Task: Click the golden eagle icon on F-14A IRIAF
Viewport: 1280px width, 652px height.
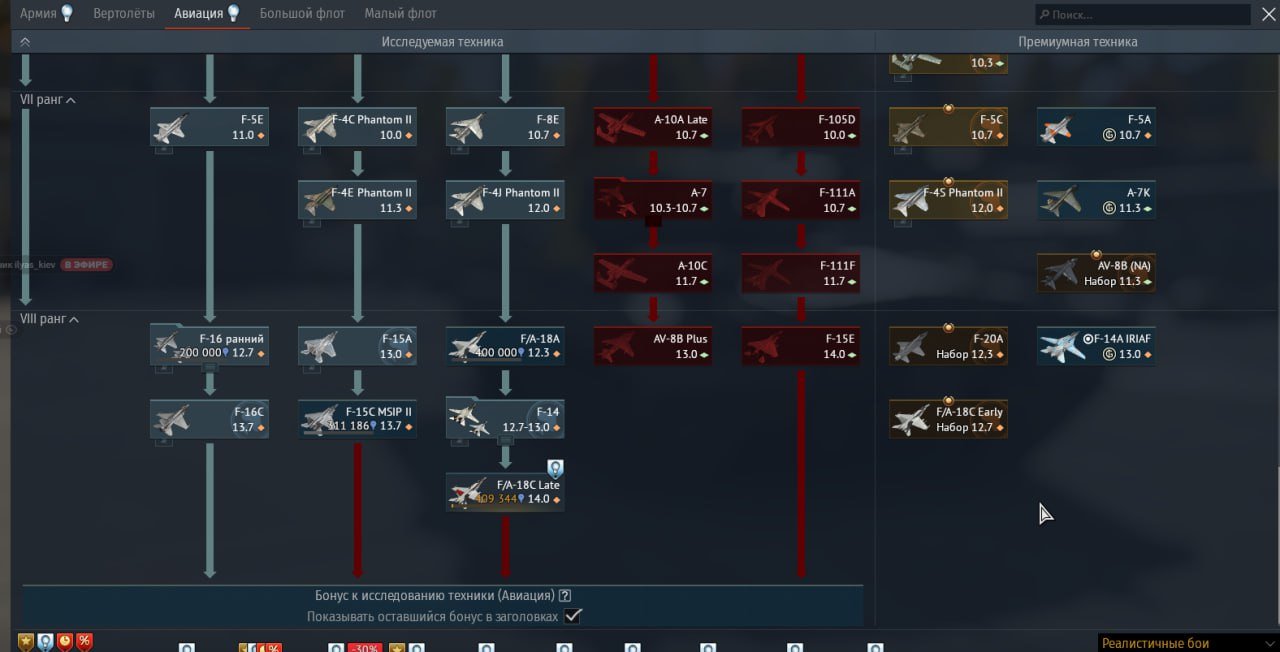Action: pos(1109,354)
